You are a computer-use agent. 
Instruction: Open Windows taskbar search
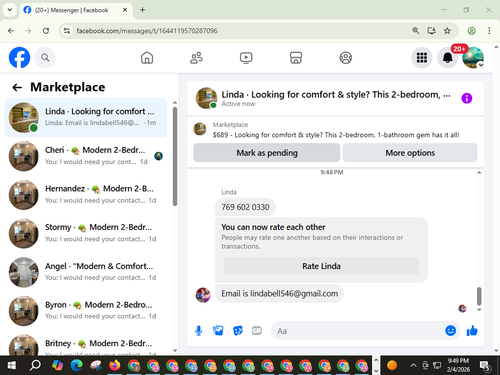tap(35, 365)
